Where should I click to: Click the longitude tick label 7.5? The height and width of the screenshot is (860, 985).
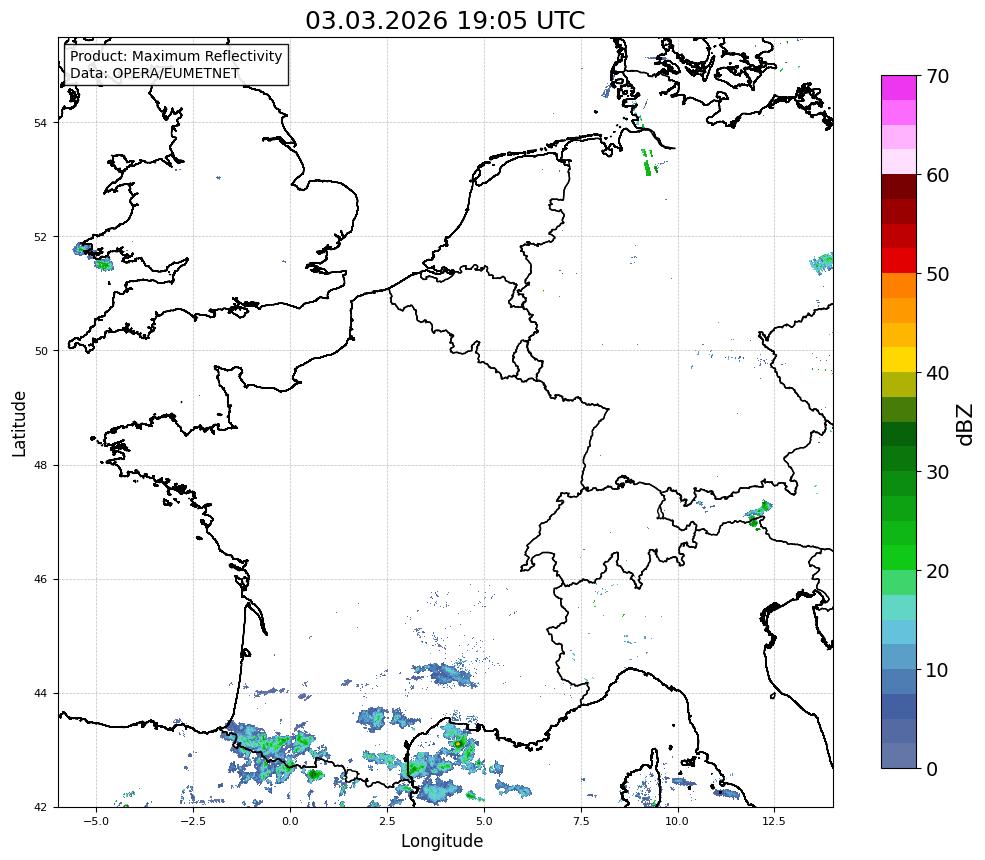pos(581,821)
